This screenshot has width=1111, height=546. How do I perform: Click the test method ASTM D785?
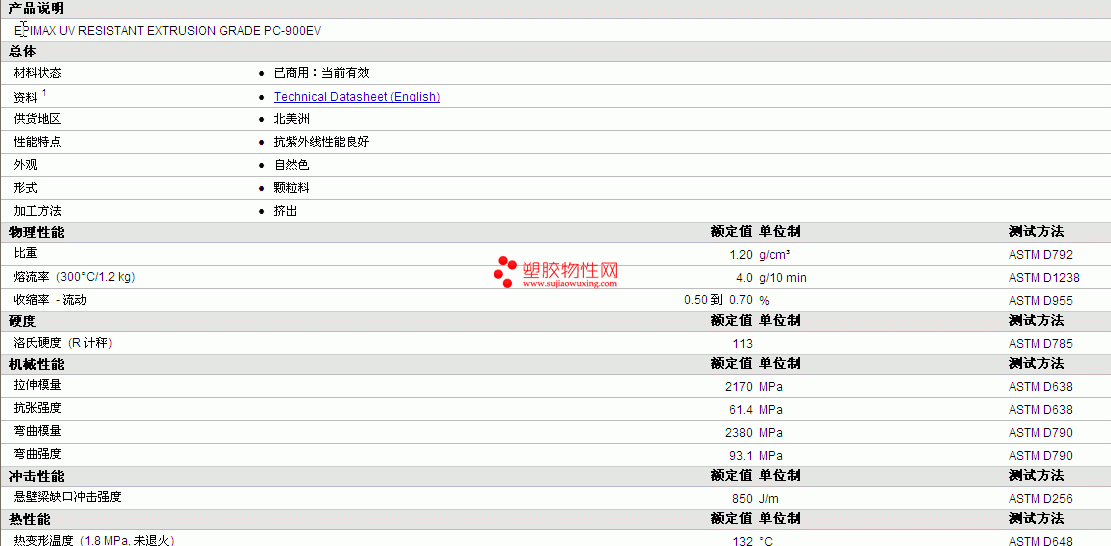[x=1041, y=344]
